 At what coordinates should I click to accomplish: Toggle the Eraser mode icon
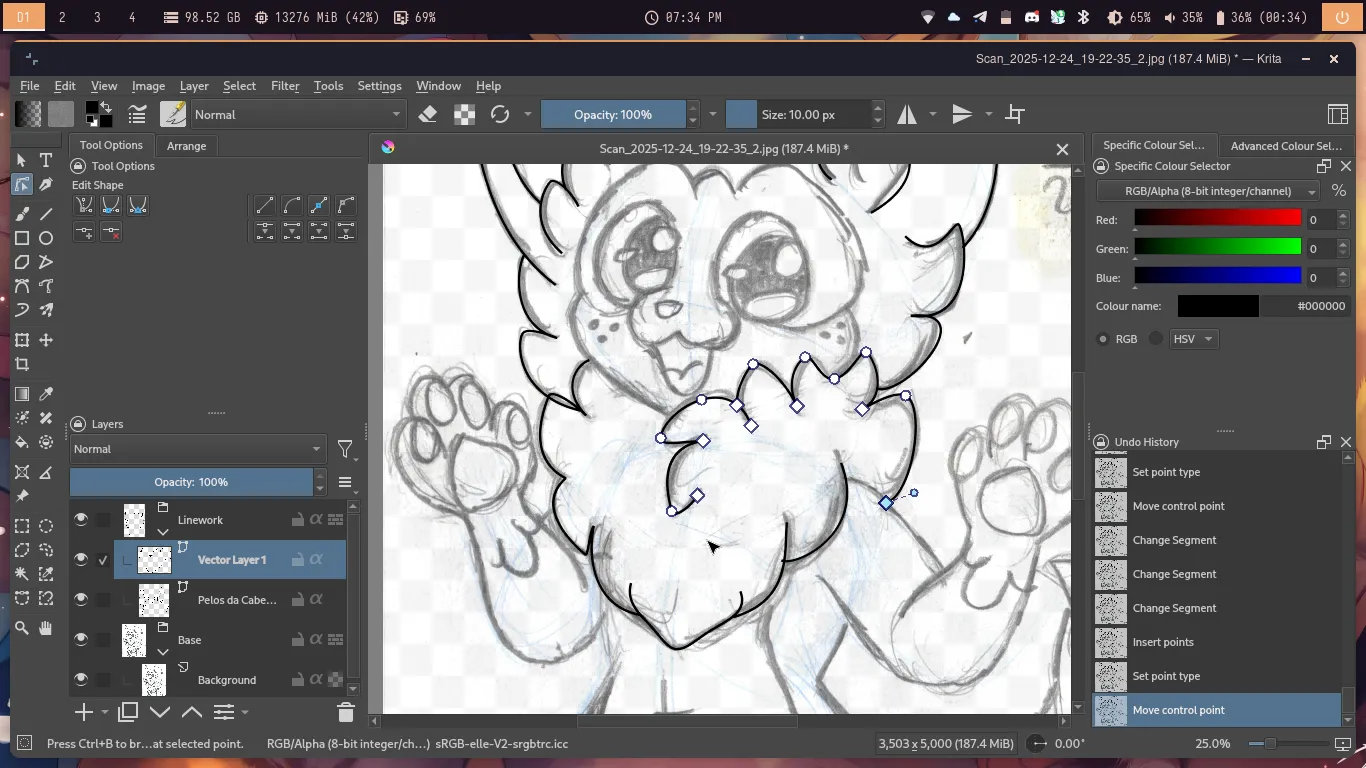[x=428, y=115]
